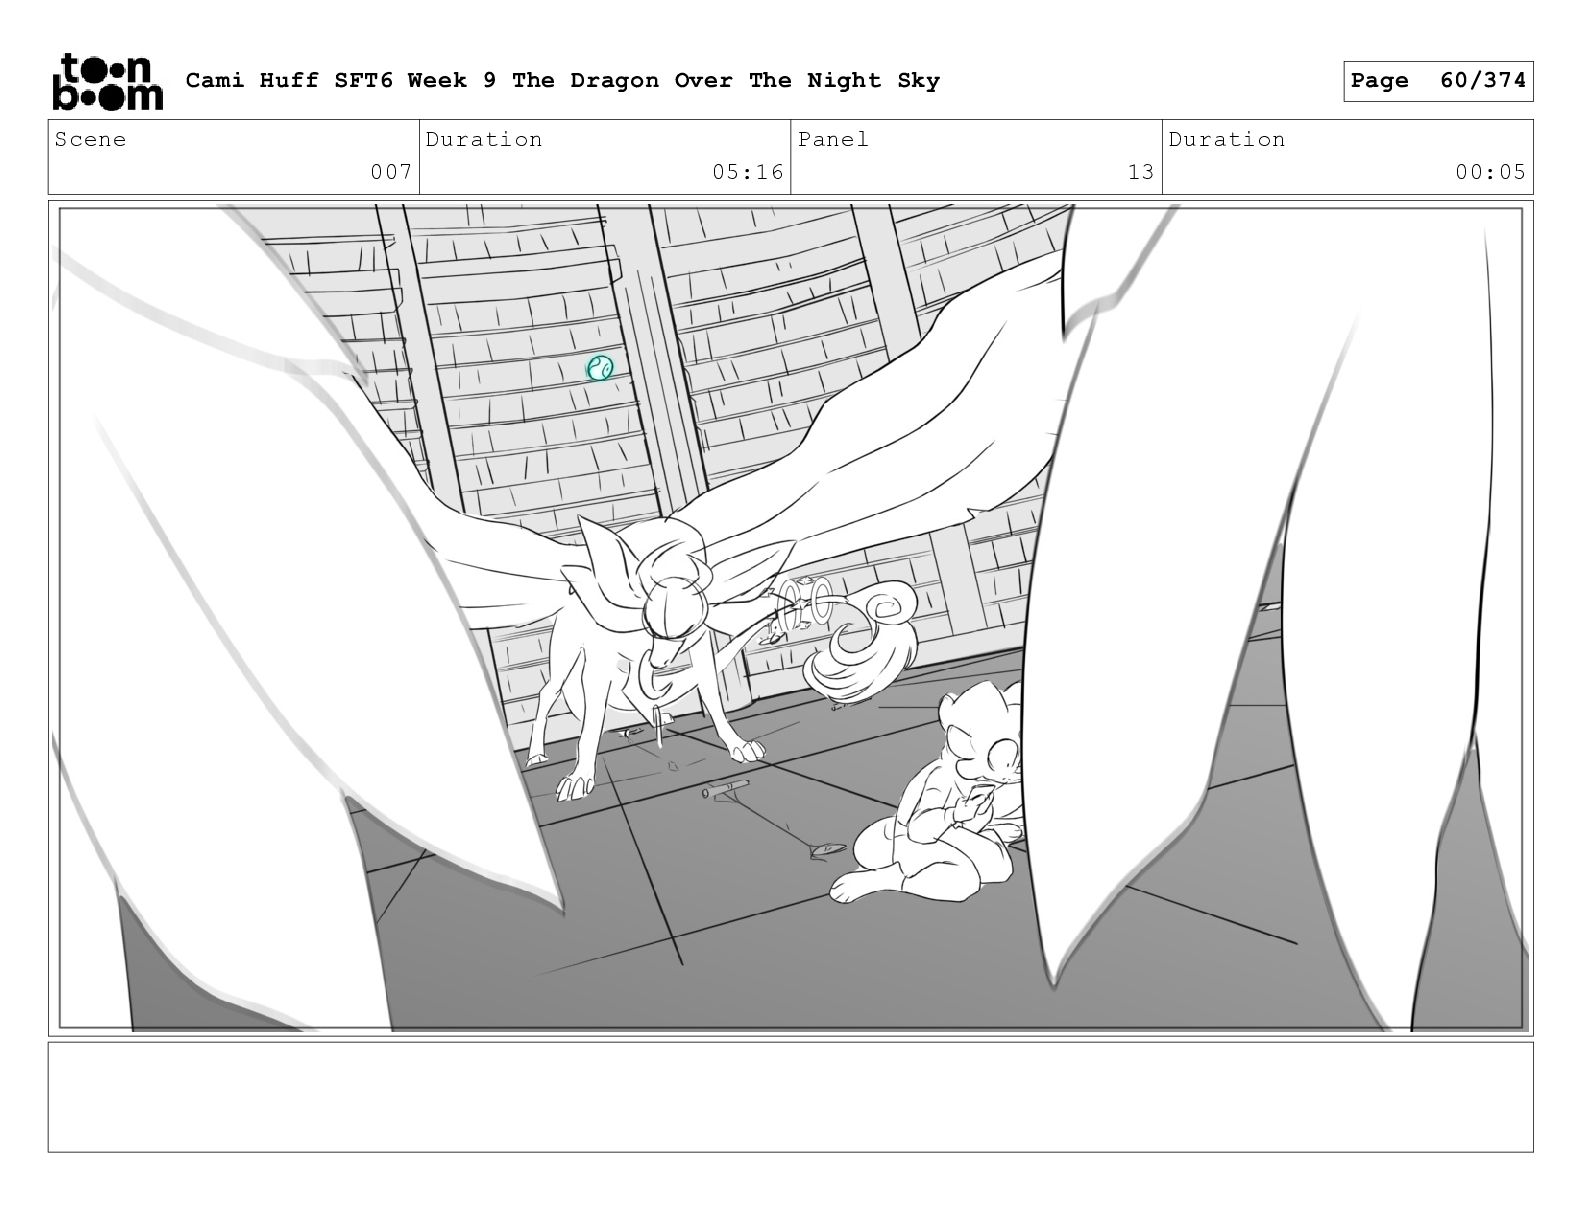Click the 'Page 60/374' indicator box
This screenshot has height=1224, width=1584.
[x=1438, y=81]
